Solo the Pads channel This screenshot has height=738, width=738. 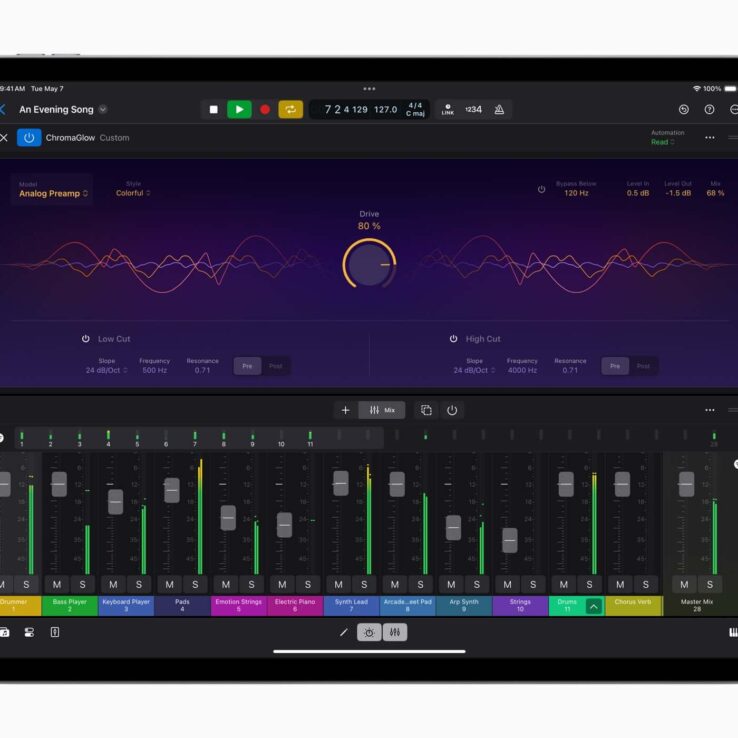tap(195, 585)
